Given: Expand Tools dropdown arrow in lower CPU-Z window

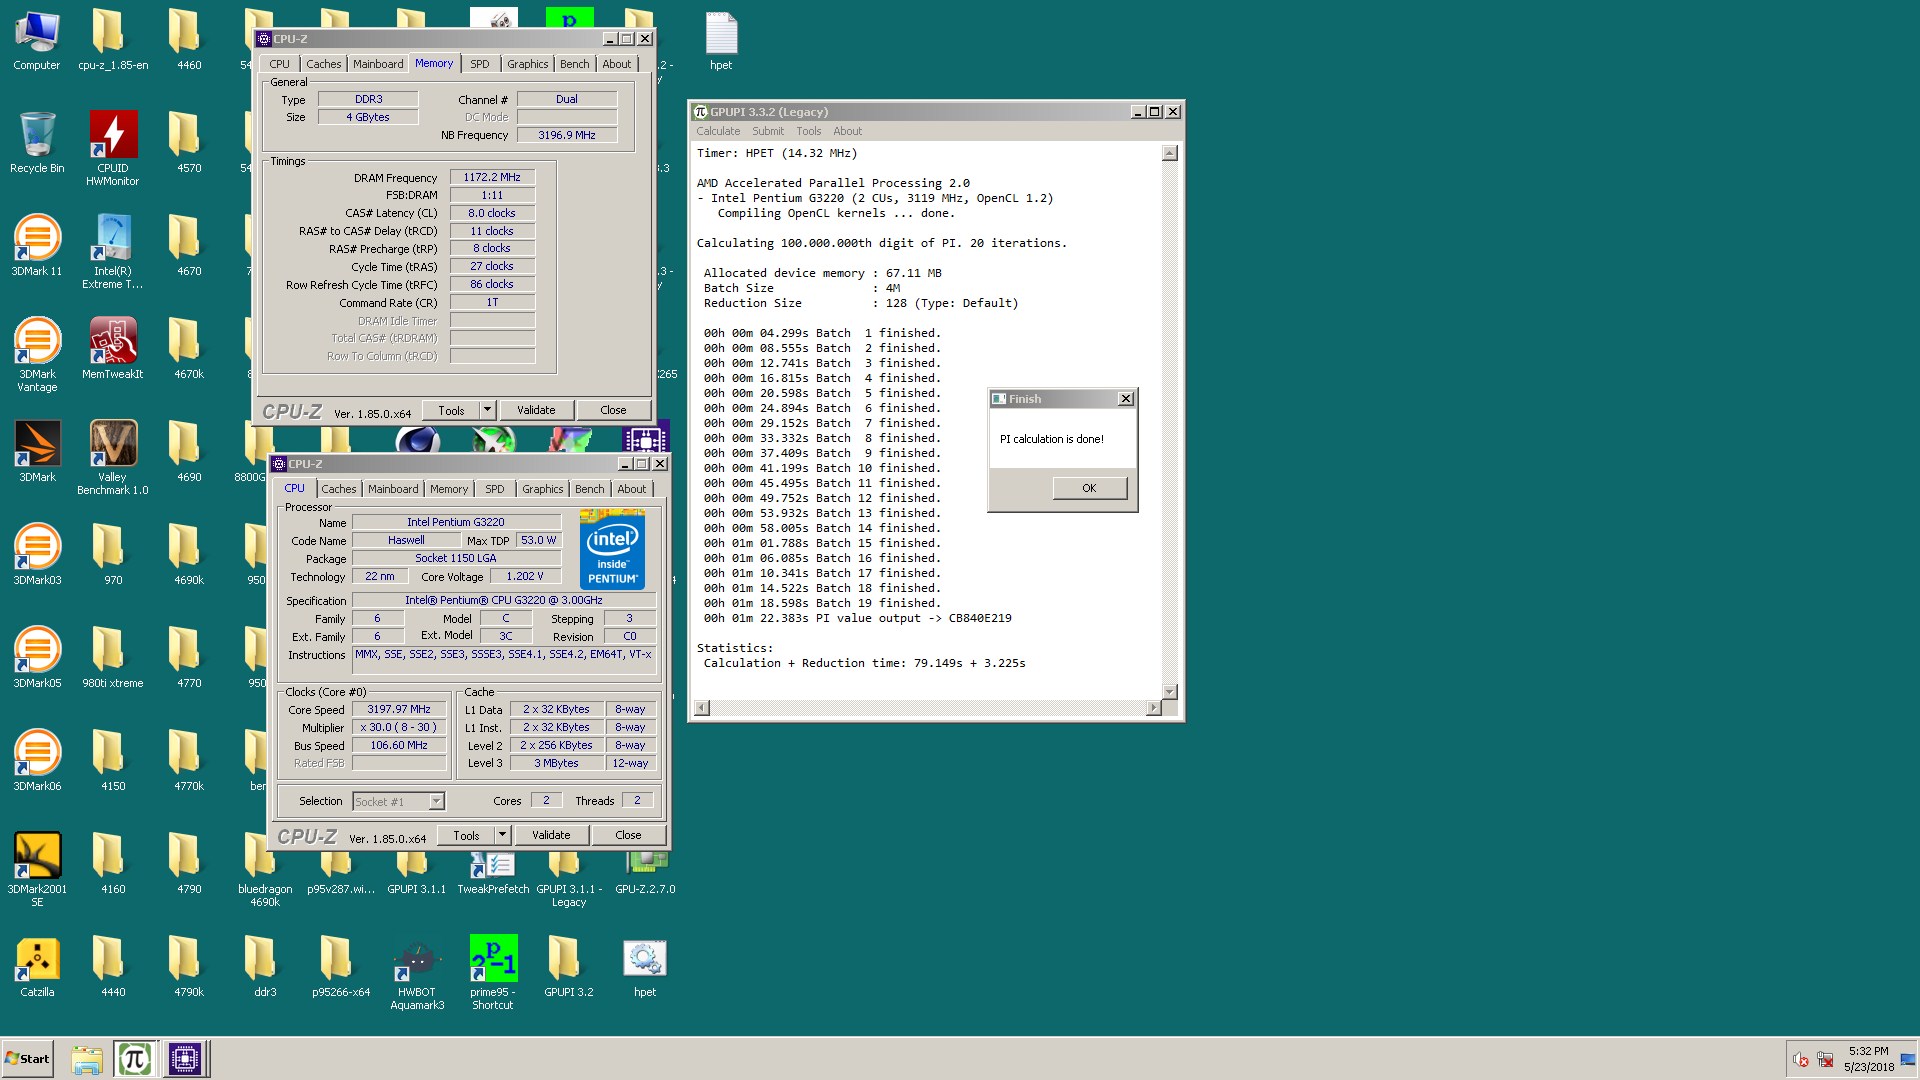Looking at the screenshot, I should click(502, 835).
